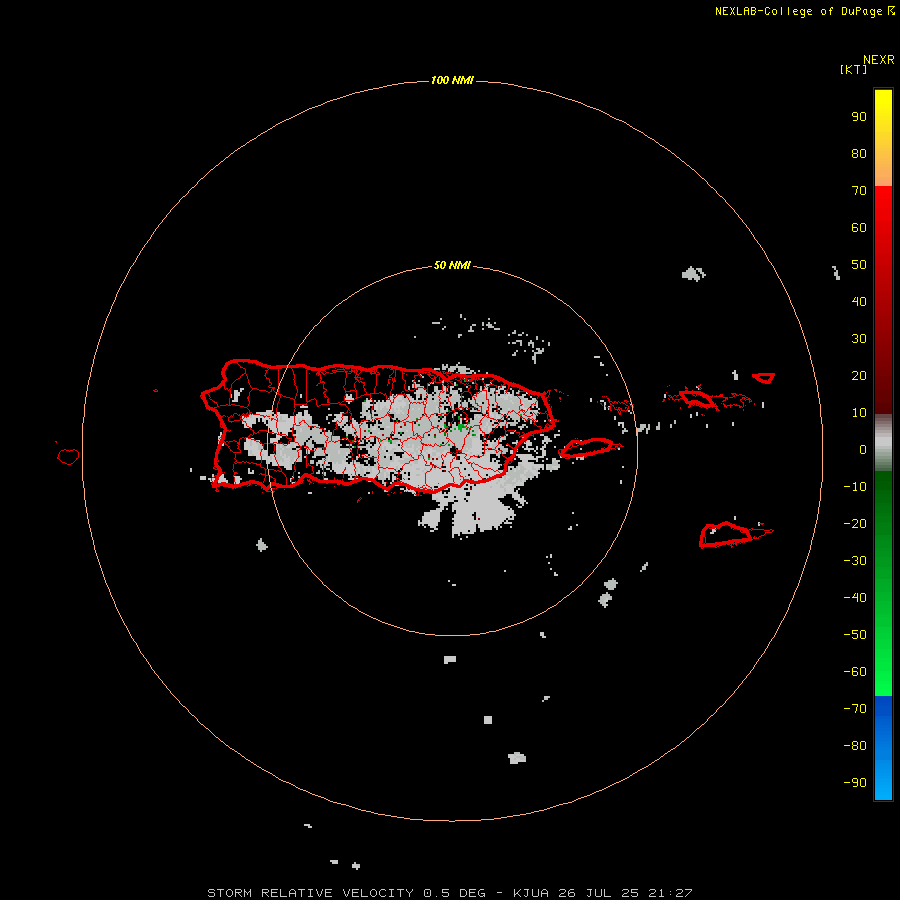Image resolution: width=900 pixels, height=900 pixels.
Task: Click the -80 value on the velocity scale
Action: click(x=855, y=746)
